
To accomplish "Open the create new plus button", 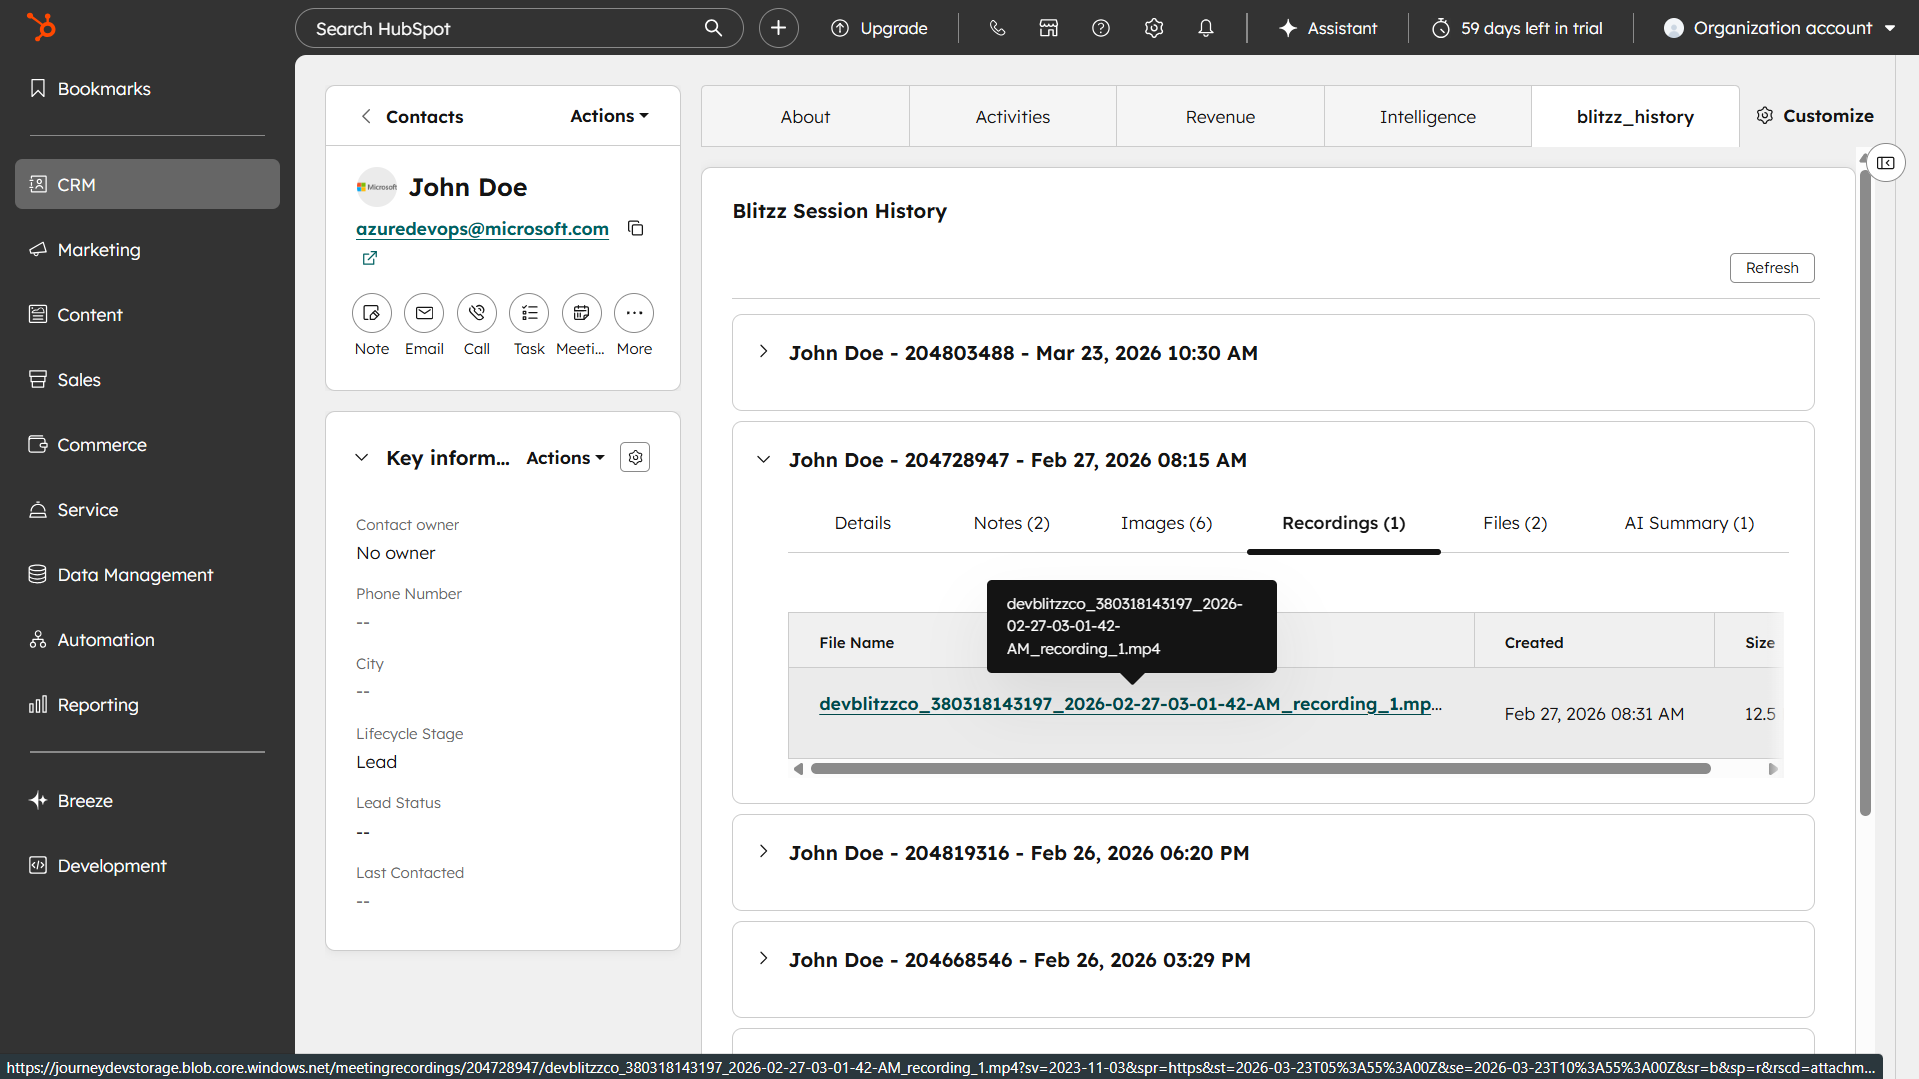I will pos(778,28).
